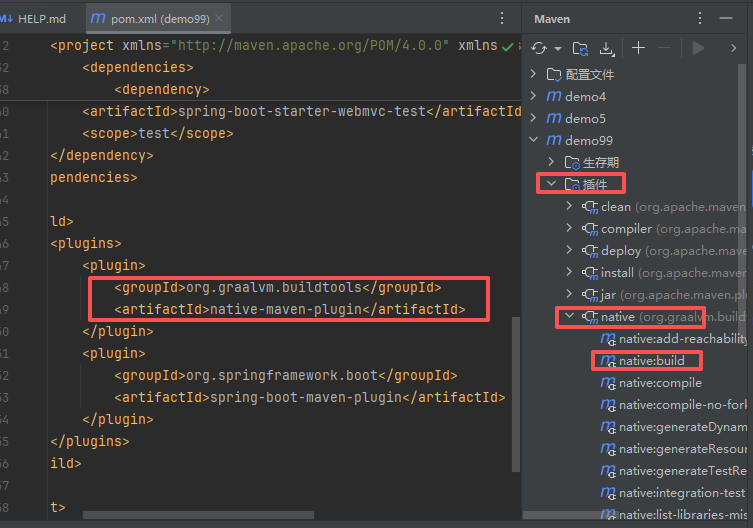Close the pom.xml (demo99) tab
The width and height of the screenshot is (753, 528).
(x=219, y=18)
